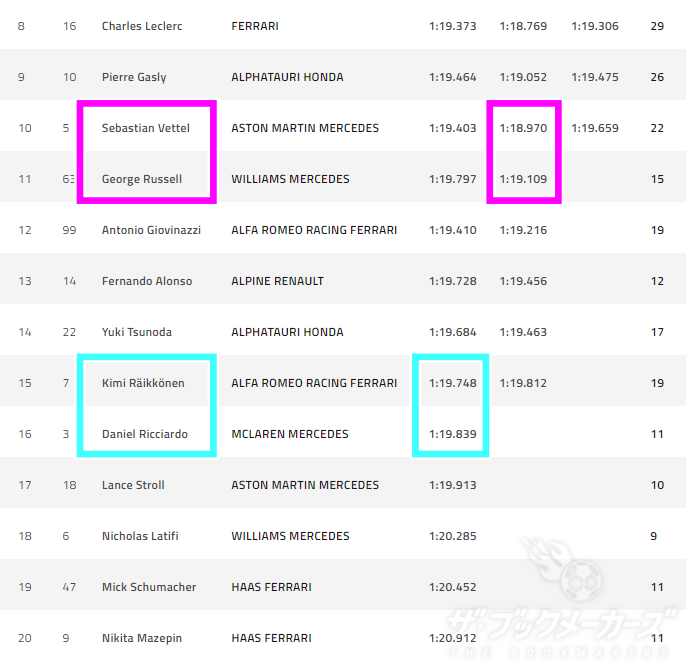
Task: Click Kimi Räikkönen's name
Action: pos(143,383)
